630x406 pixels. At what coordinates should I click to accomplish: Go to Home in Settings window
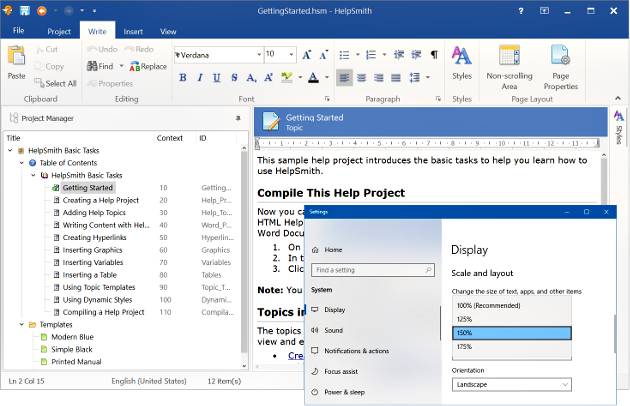[333, 250]
